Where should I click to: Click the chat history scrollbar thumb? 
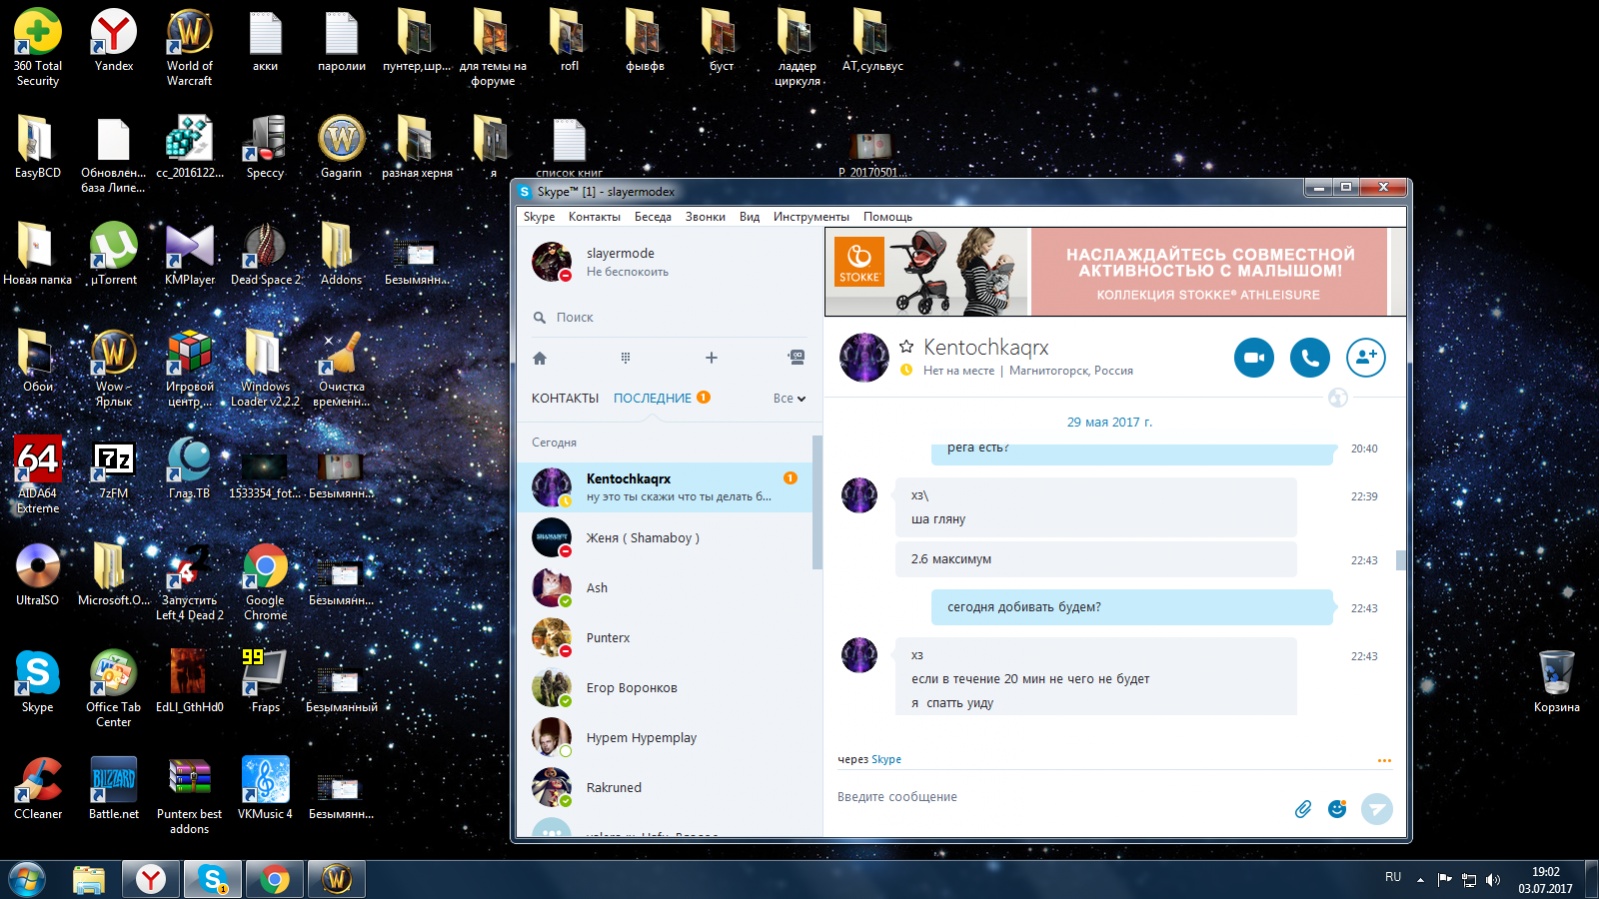(x=1401, y=560)
